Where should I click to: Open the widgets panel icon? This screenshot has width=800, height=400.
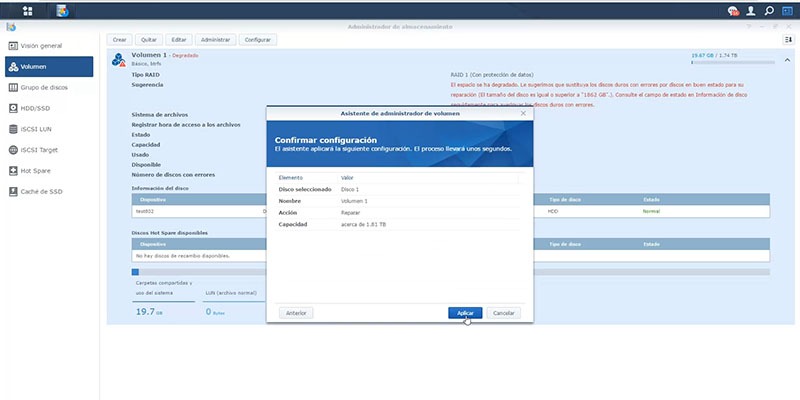pos(787,11)
